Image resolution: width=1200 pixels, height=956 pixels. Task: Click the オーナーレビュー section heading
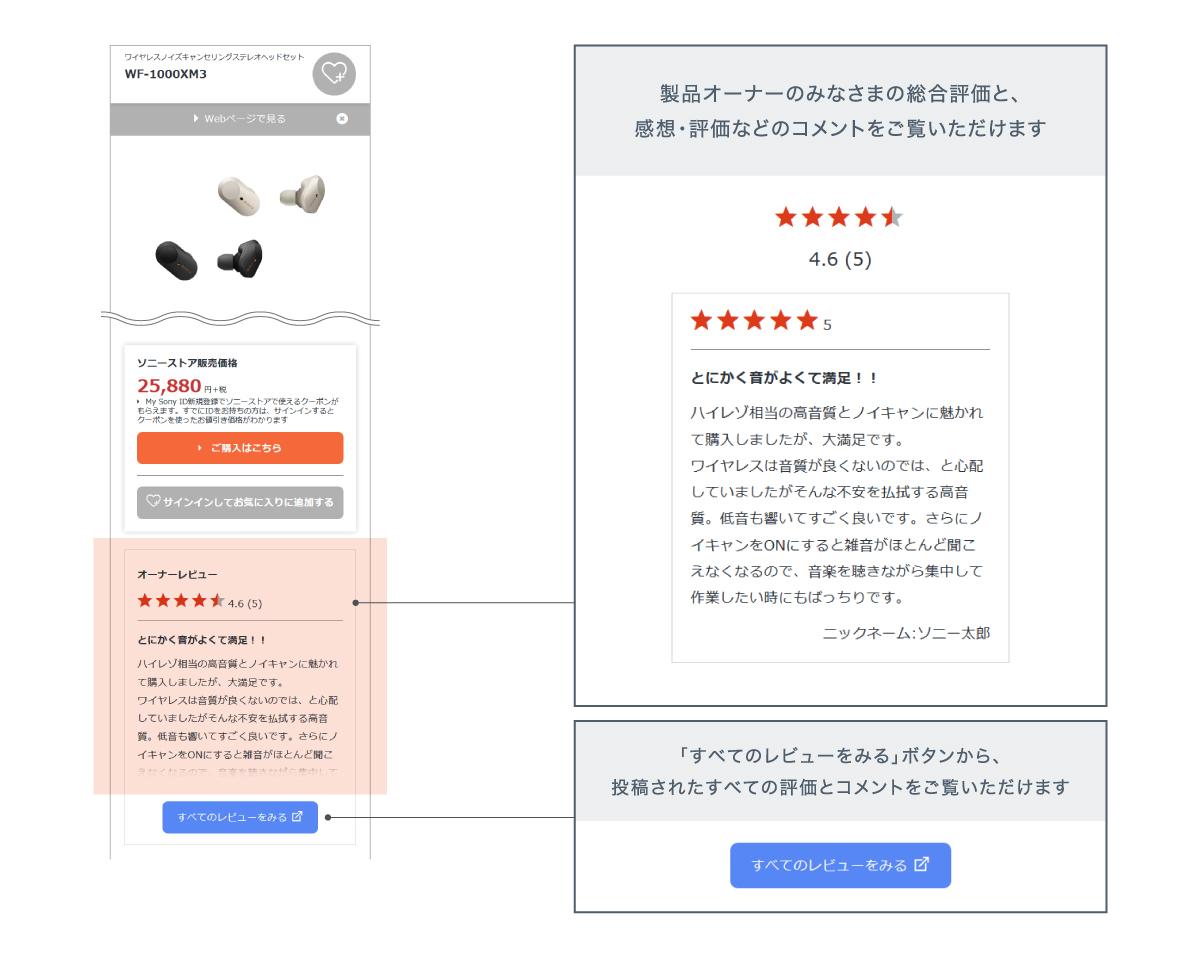click(x=177, y=575)
